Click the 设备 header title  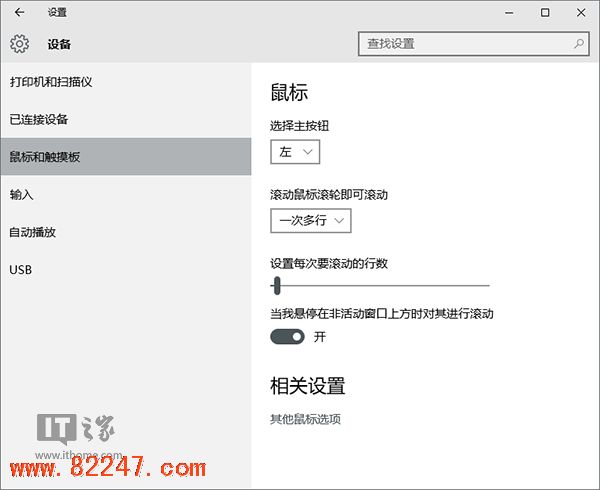[59, 44]
